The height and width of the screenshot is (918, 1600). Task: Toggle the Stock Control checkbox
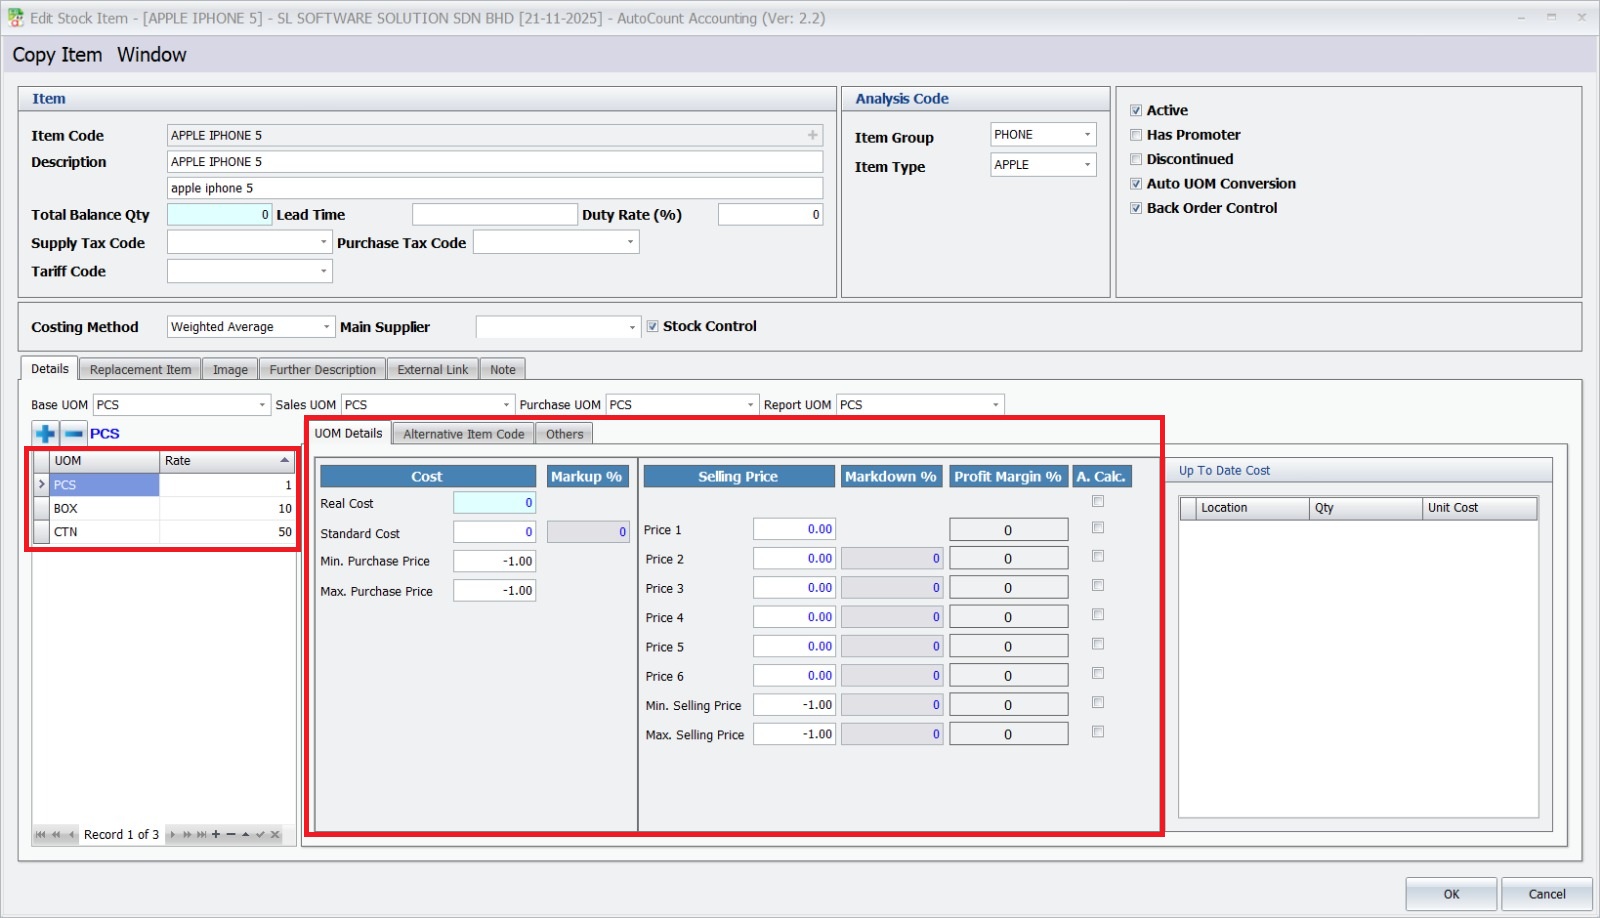pyautogui.click(x=653, y=326)
